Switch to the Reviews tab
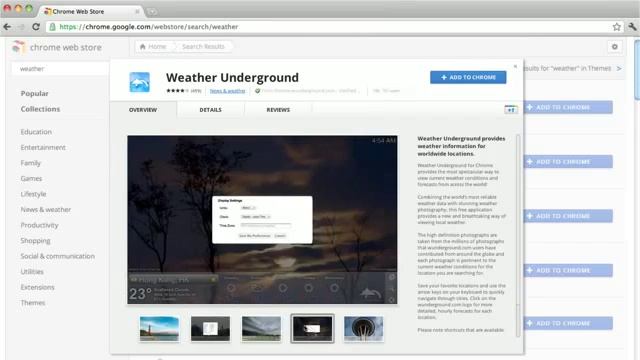The image size is (640, 360). point(278,110)
